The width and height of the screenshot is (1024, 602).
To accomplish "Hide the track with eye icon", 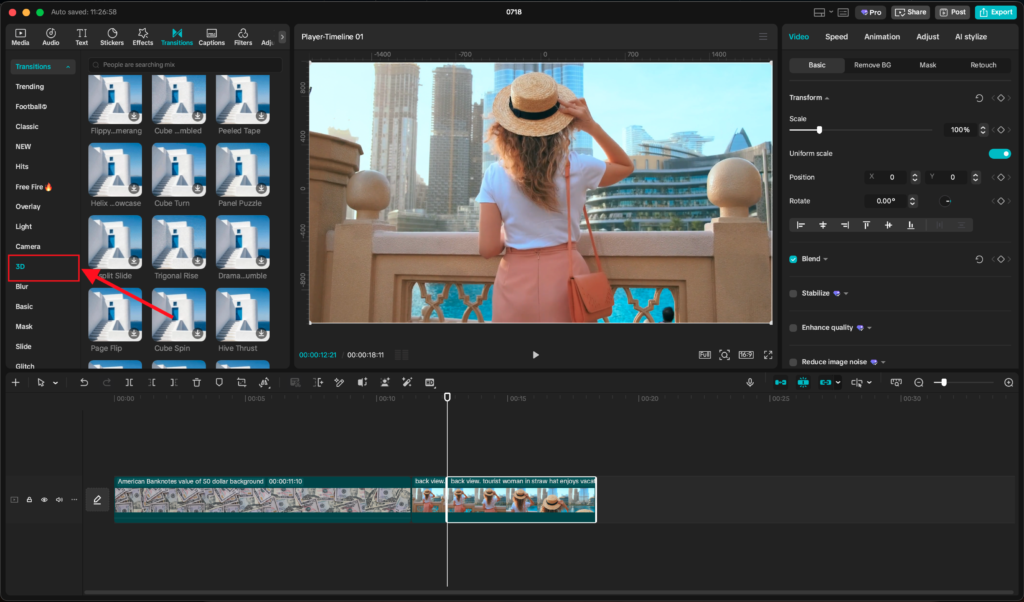I will (44, 500).
